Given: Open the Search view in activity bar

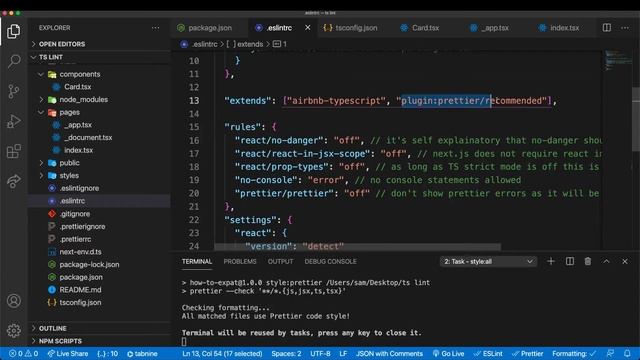Looking at the screenshot, I should [x=13, y=61].
